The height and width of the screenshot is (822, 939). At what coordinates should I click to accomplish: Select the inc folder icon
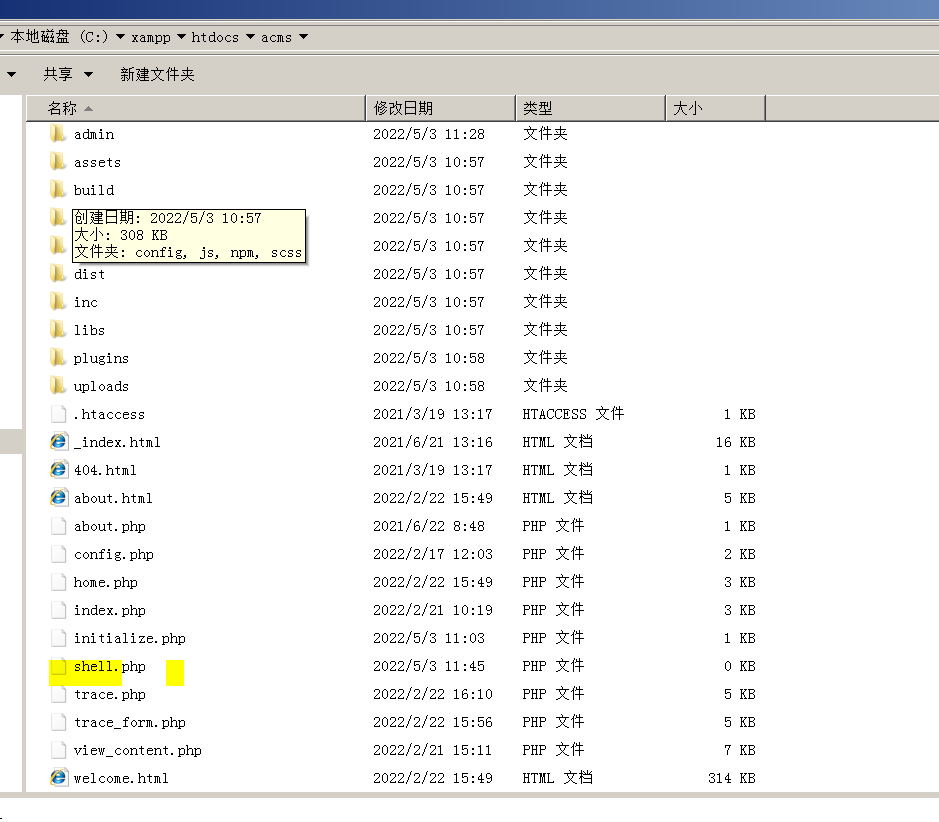pos(58,302)
